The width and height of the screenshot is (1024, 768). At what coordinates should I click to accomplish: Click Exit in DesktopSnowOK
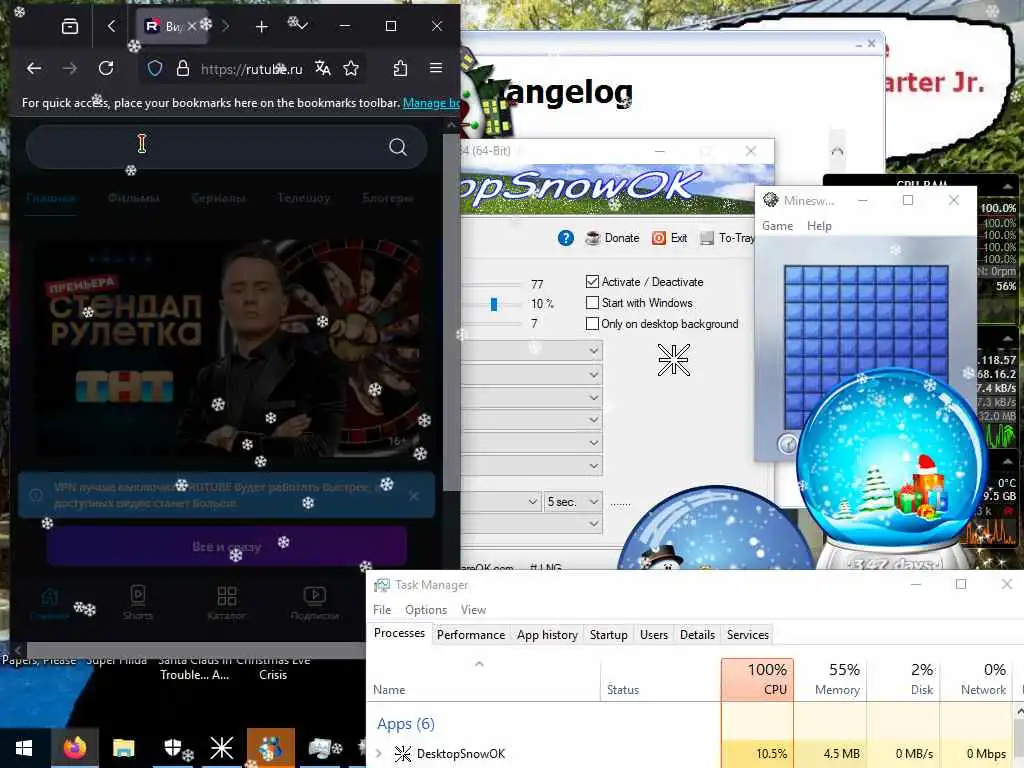coord(669,238)
